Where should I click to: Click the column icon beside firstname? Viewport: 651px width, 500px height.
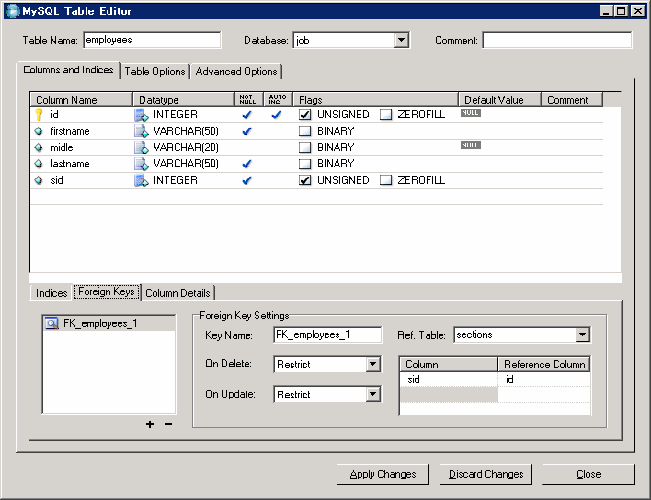click(39, 131)
